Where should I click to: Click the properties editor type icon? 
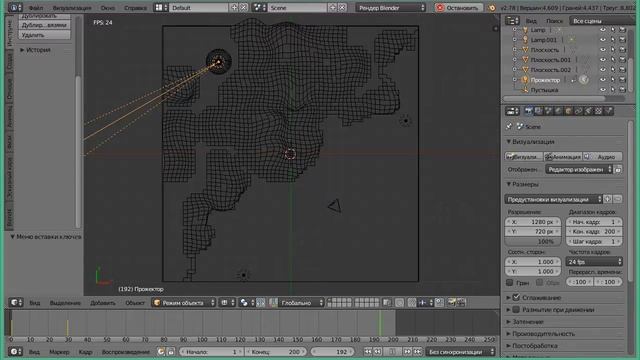(x=512, y=111)
